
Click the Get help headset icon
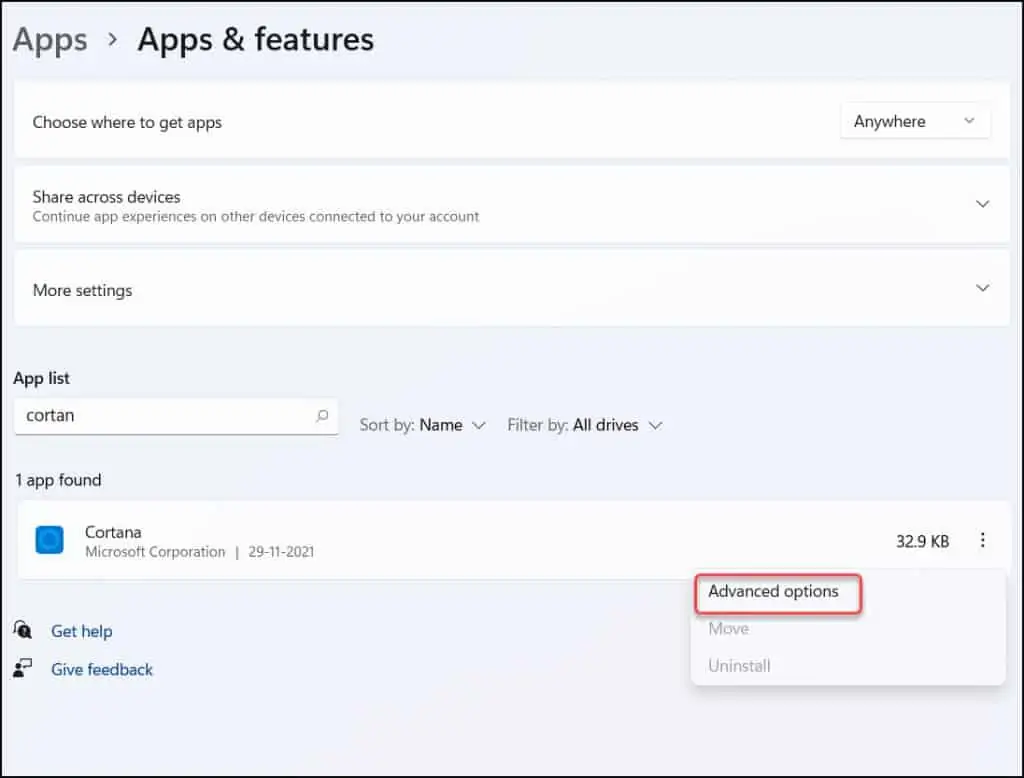click(22, 630)
